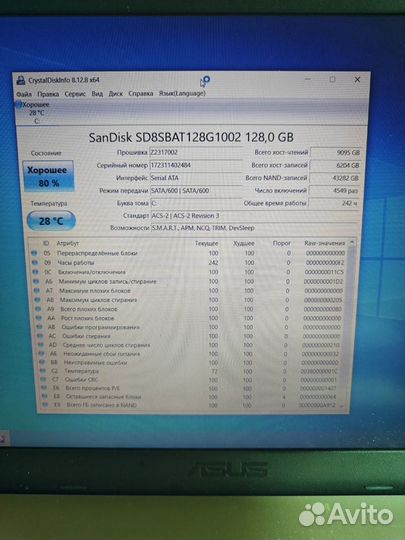Viewport: 405px width, 540px height.
Task: Click status icon of Включения/отключения row
Action: 35,272
